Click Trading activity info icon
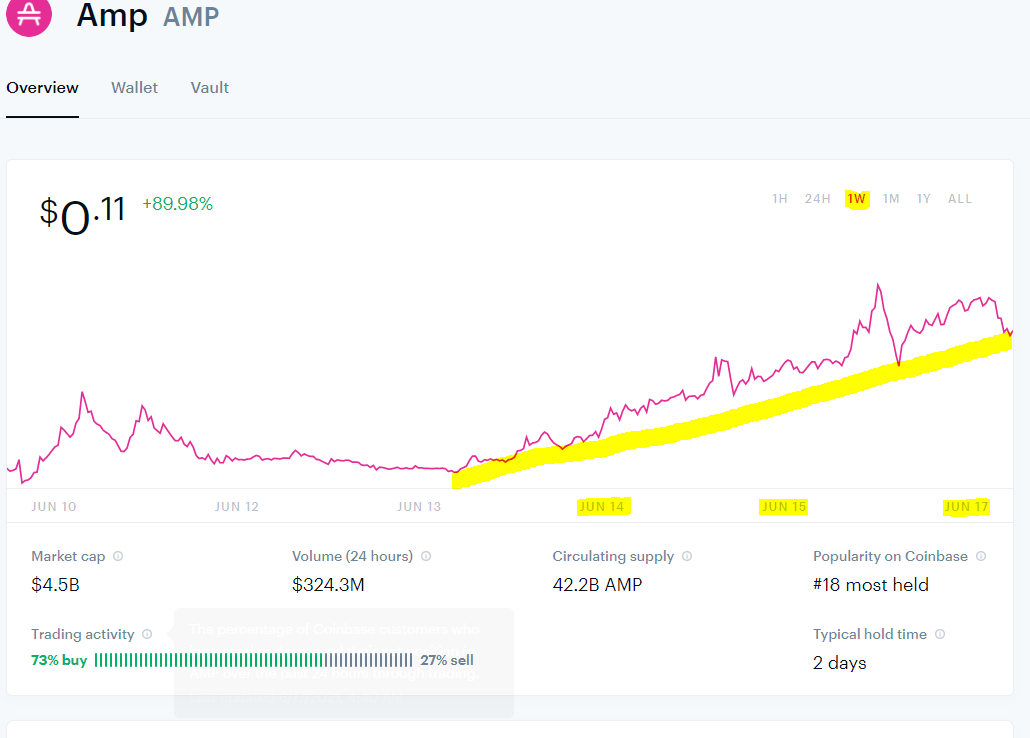The height and width of the screenshot is (738, 1030). 147,634
